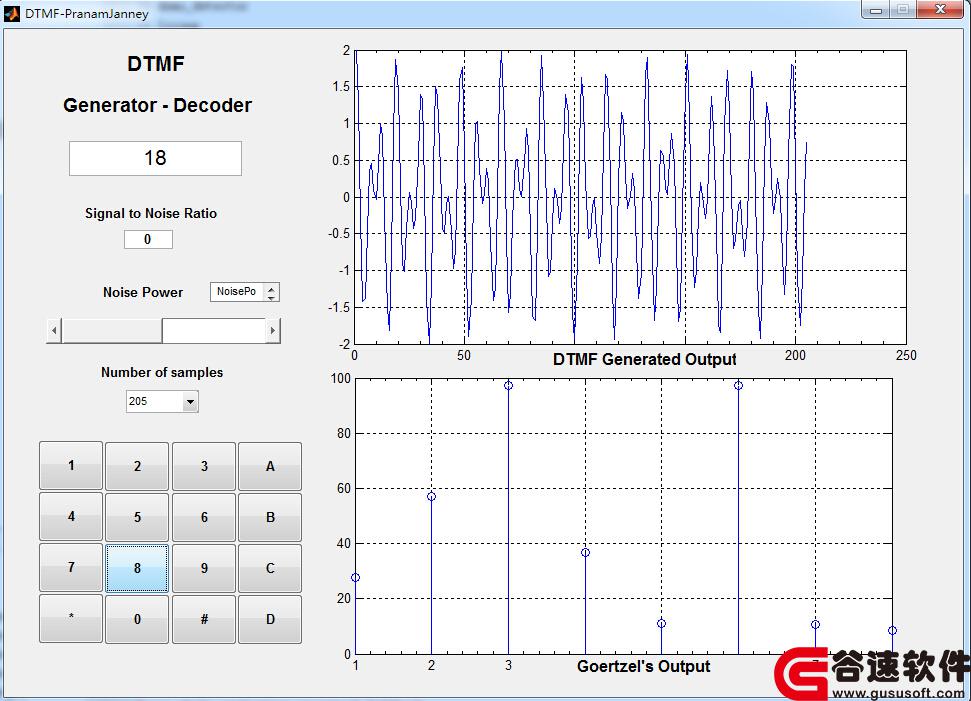Maximize the DTMF-PranamJanney window
971x701 pixels.
click(x=903, y=10)
